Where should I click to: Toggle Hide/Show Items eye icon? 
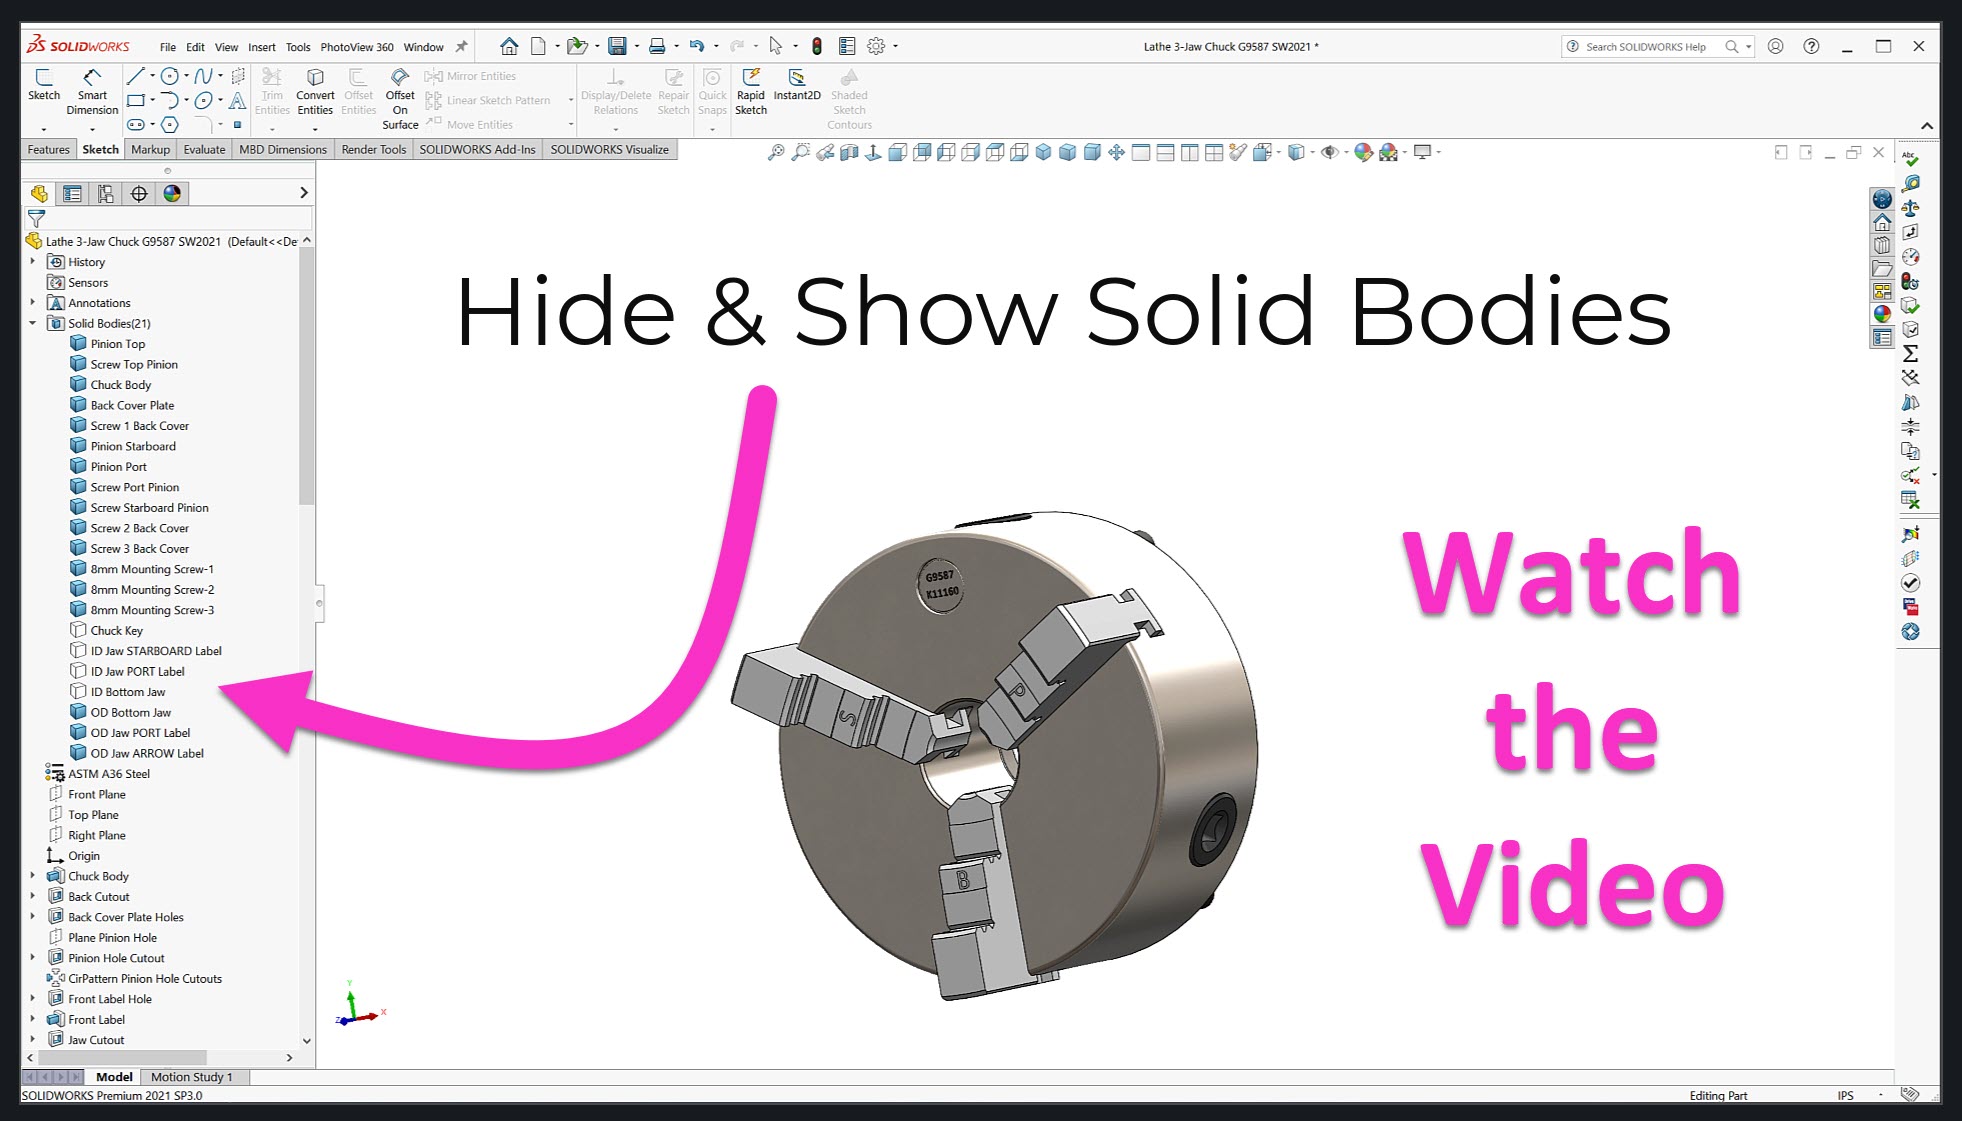pyautogui.click(x=1329, y=152)
